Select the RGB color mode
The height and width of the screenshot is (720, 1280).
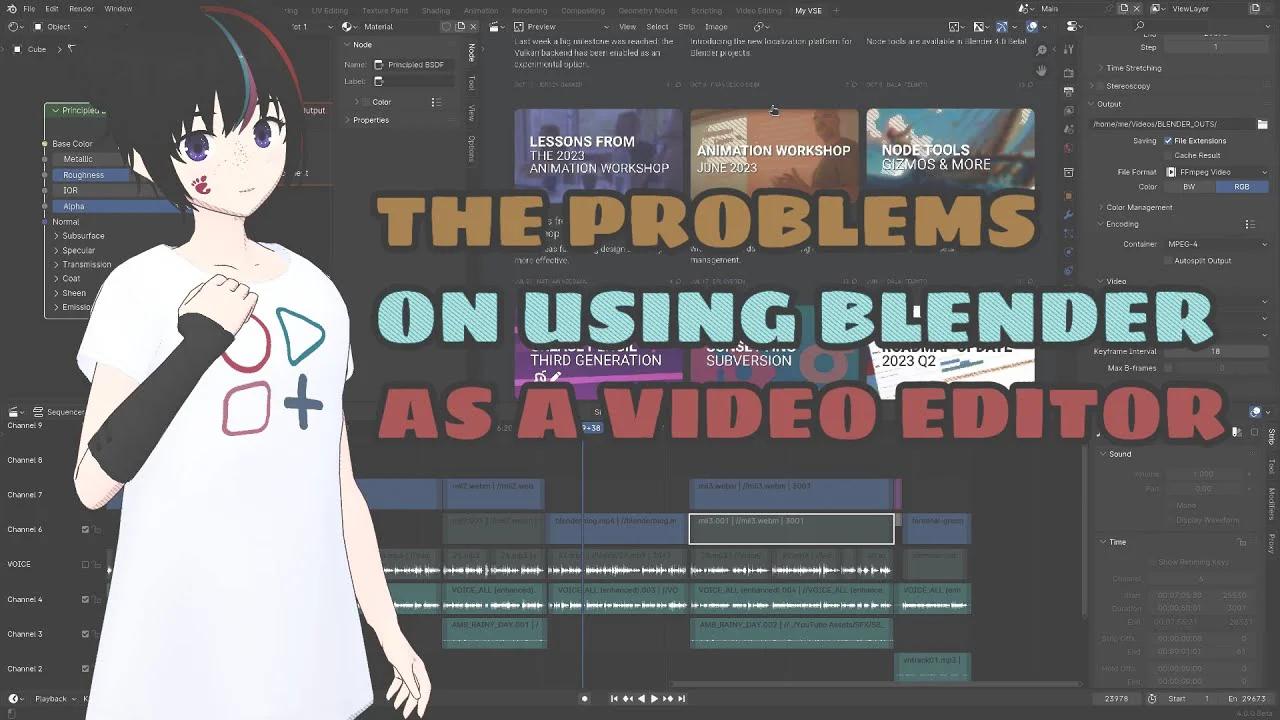(1242, 187)
